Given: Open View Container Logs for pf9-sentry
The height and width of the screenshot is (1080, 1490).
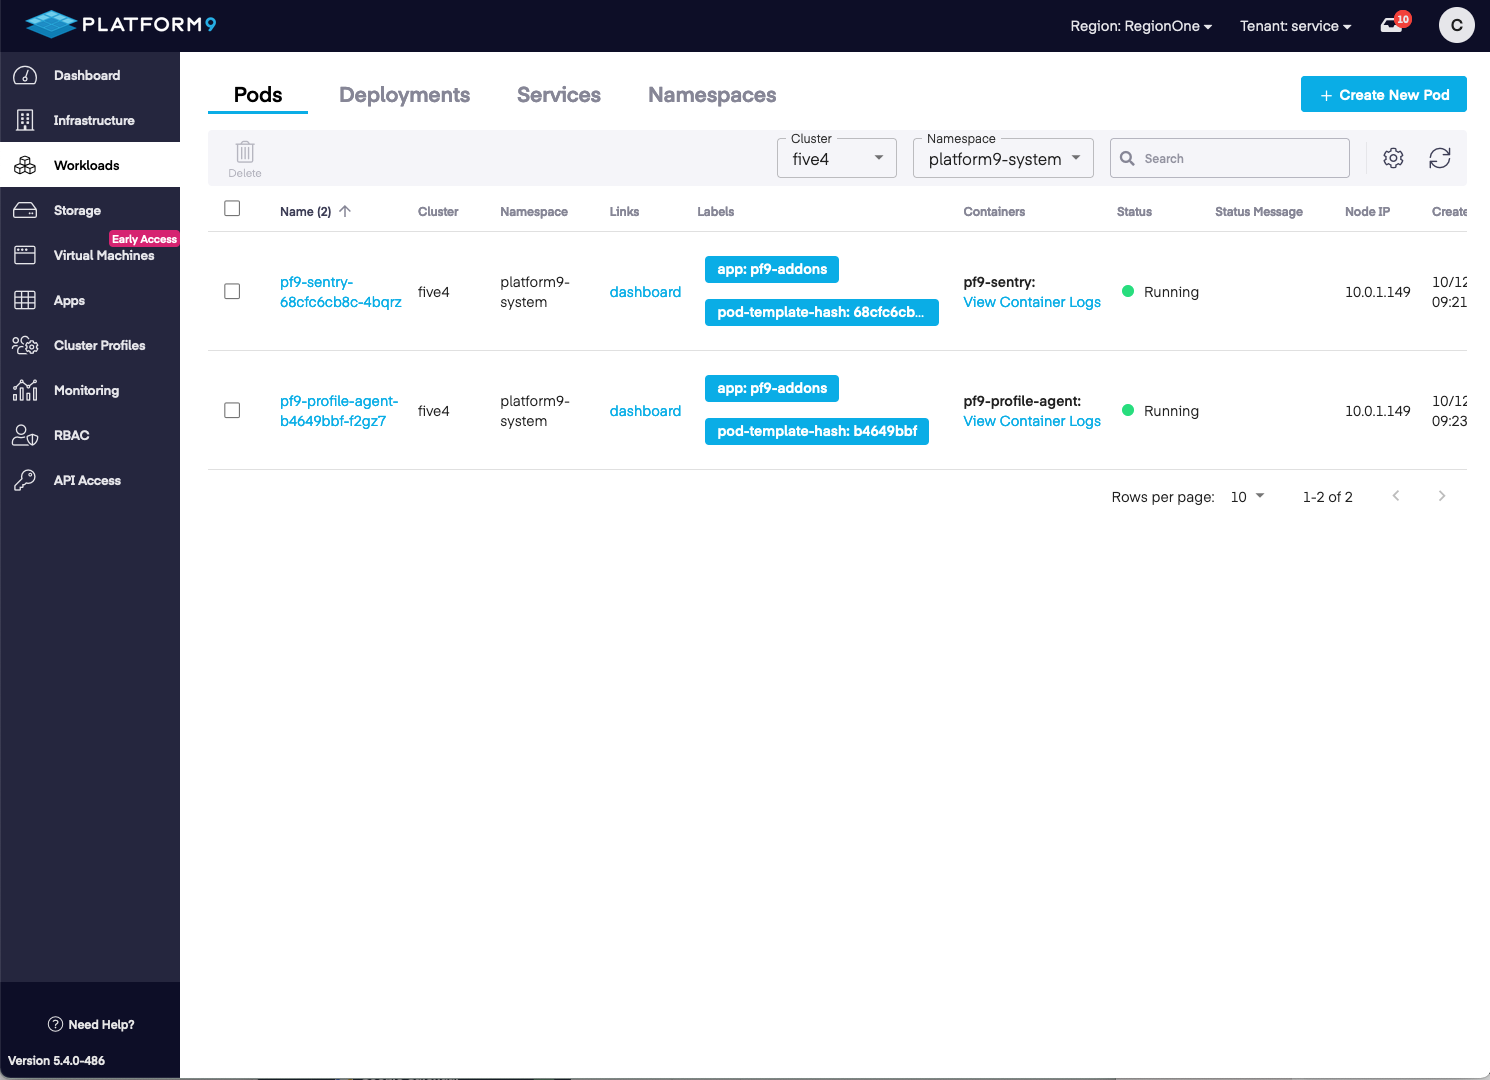Looking at the screenshot, I should pyautogui.click(x=1032, y=302).
